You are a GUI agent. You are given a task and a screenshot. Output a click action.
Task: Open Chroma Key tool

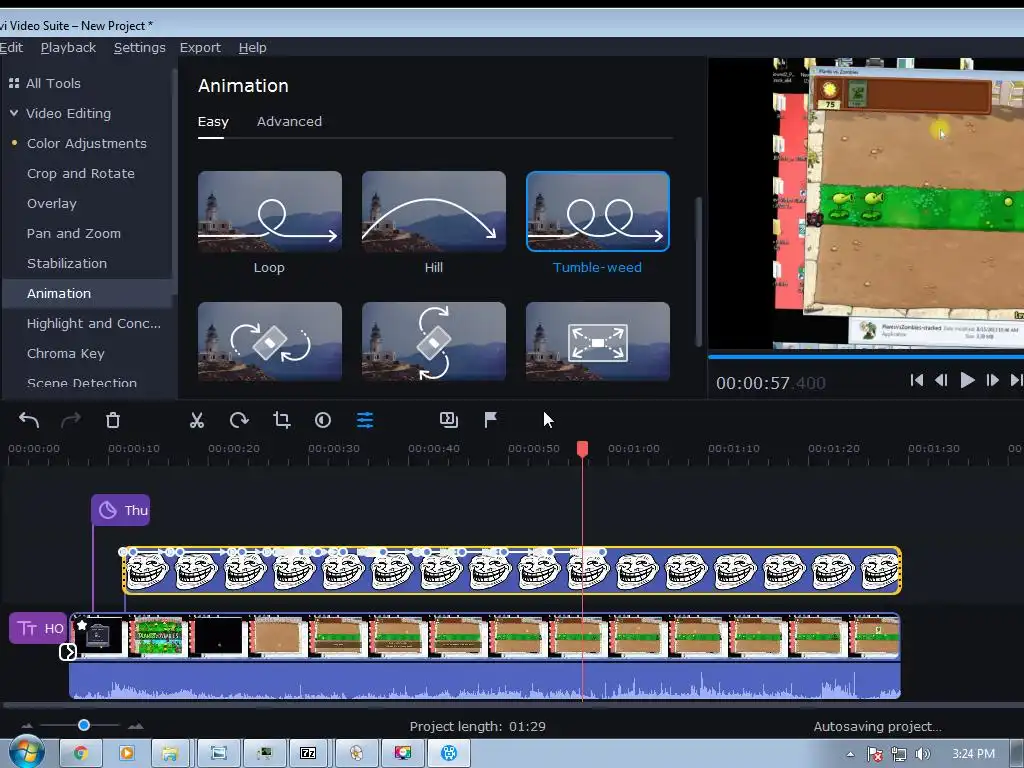point(65,353)
